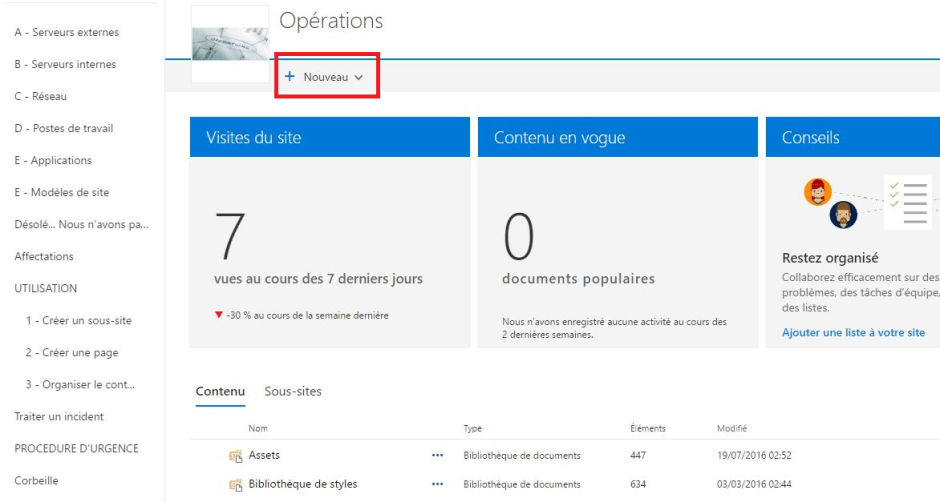Sort list by the Modifié column header
The width and height of the screenshot is (940, 502).
[732, 429]
